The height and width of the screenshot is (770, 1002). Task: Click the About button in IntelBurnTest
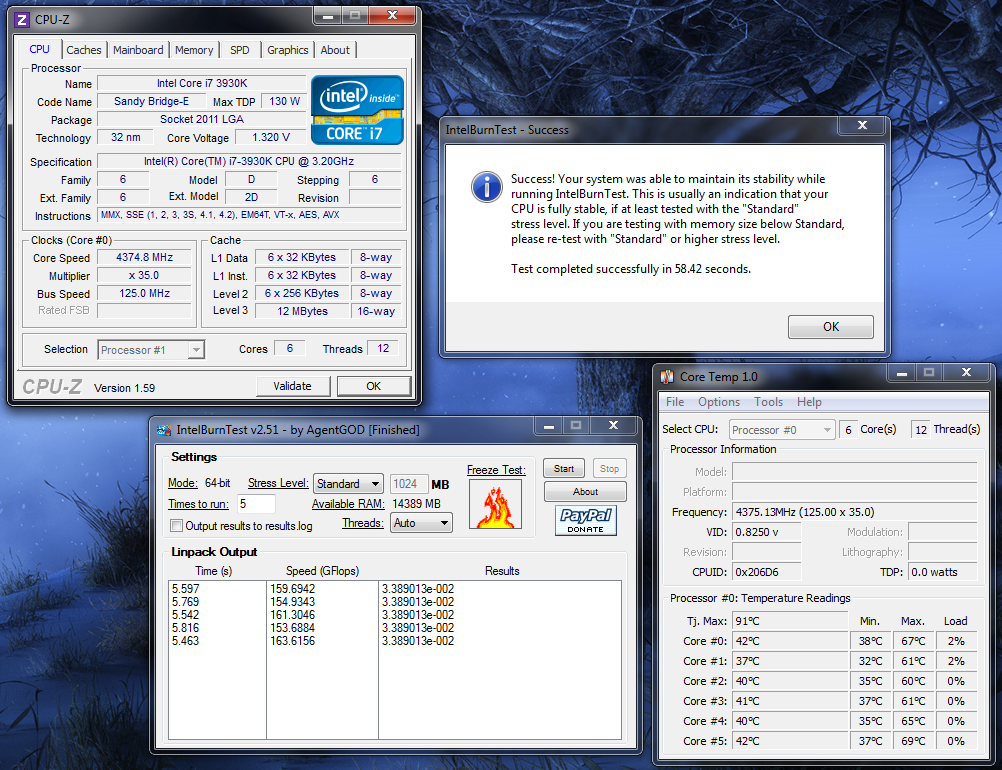(585, 491)
